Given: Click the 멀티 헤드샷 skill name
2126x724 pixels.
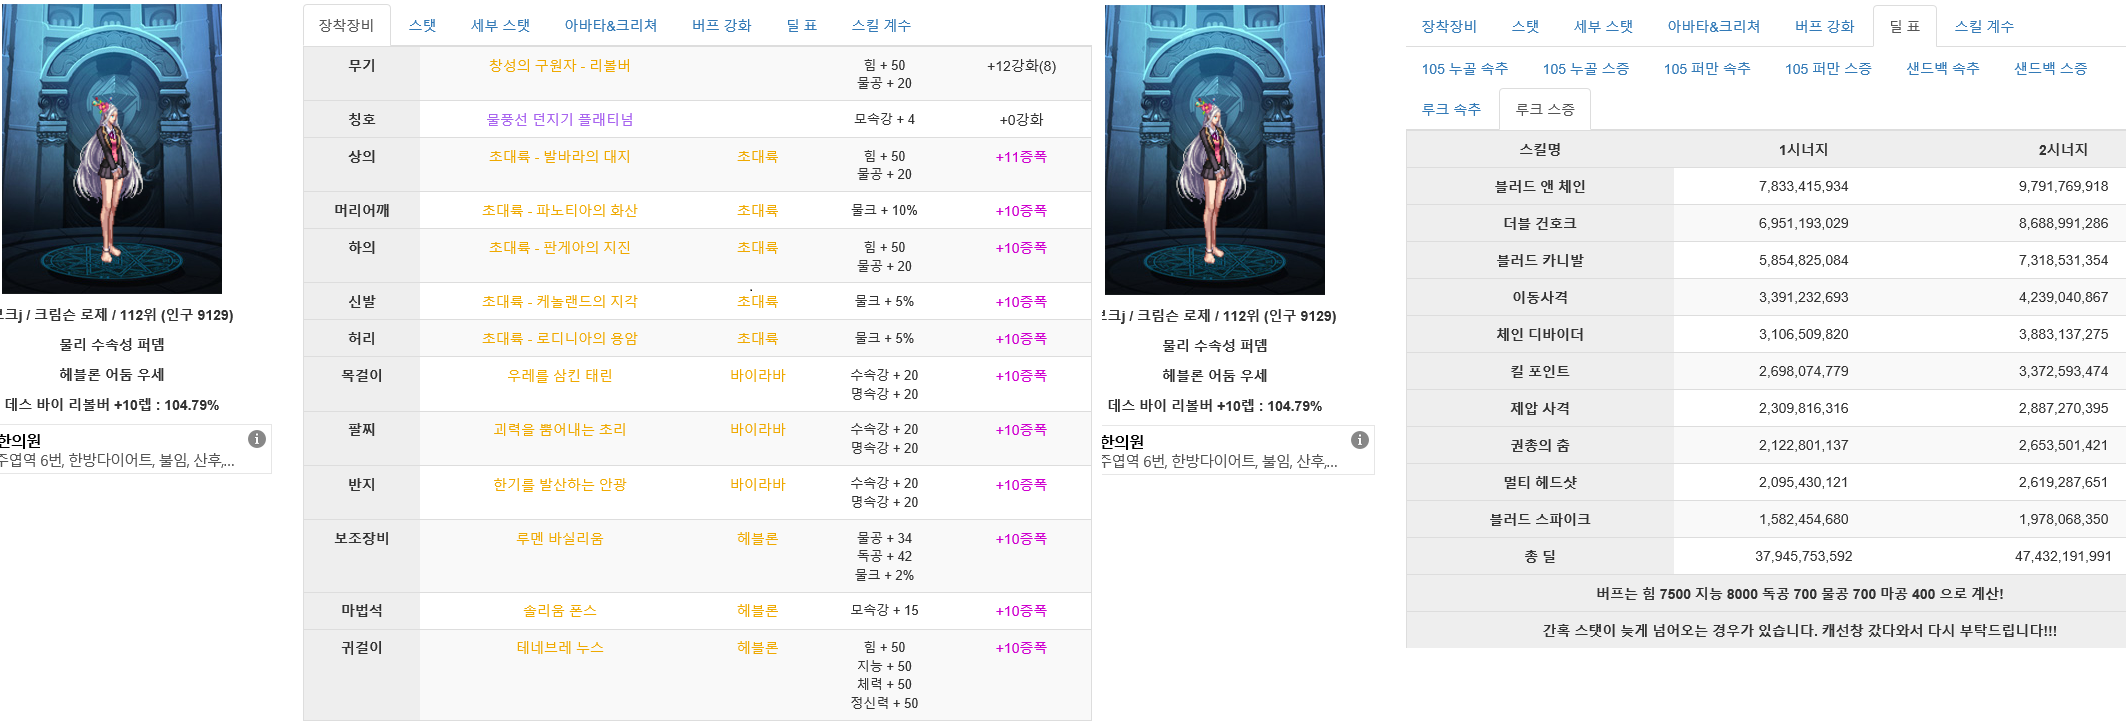Looking at the screenshot, I should pos(1540,482).
